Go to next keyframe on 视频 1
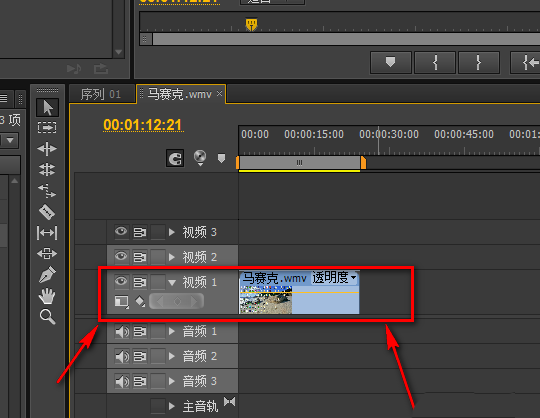 (195, 302)
